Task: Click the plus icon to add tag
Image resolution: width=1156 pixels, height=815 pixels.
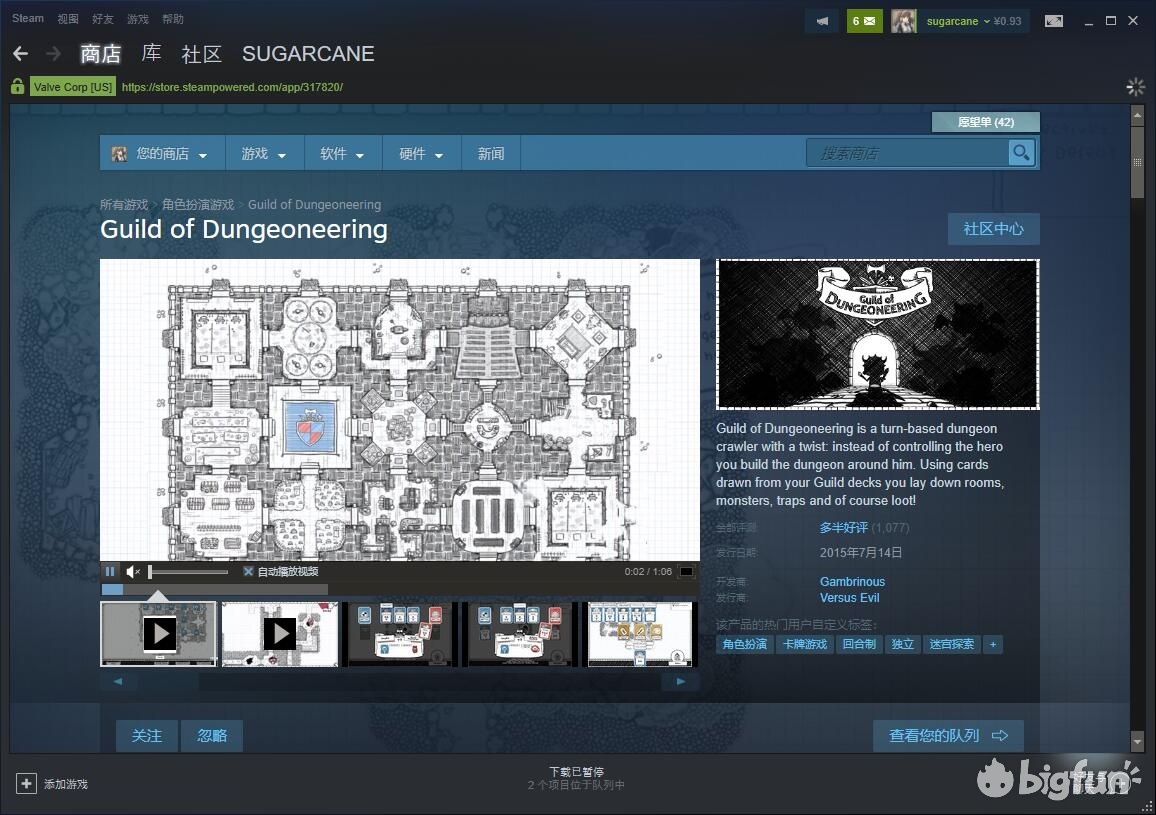Action: pyautogui.click(x=992, y=644)
